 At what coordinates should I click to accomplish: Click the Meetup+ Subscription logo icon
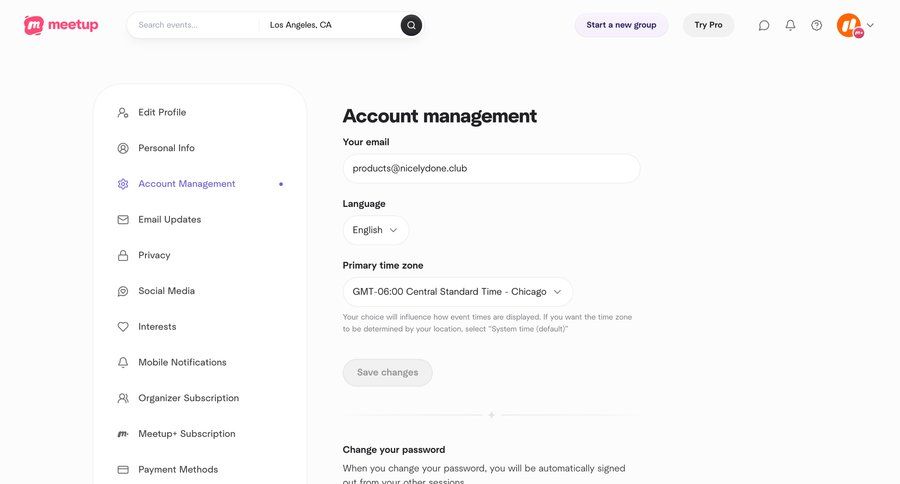123,434
